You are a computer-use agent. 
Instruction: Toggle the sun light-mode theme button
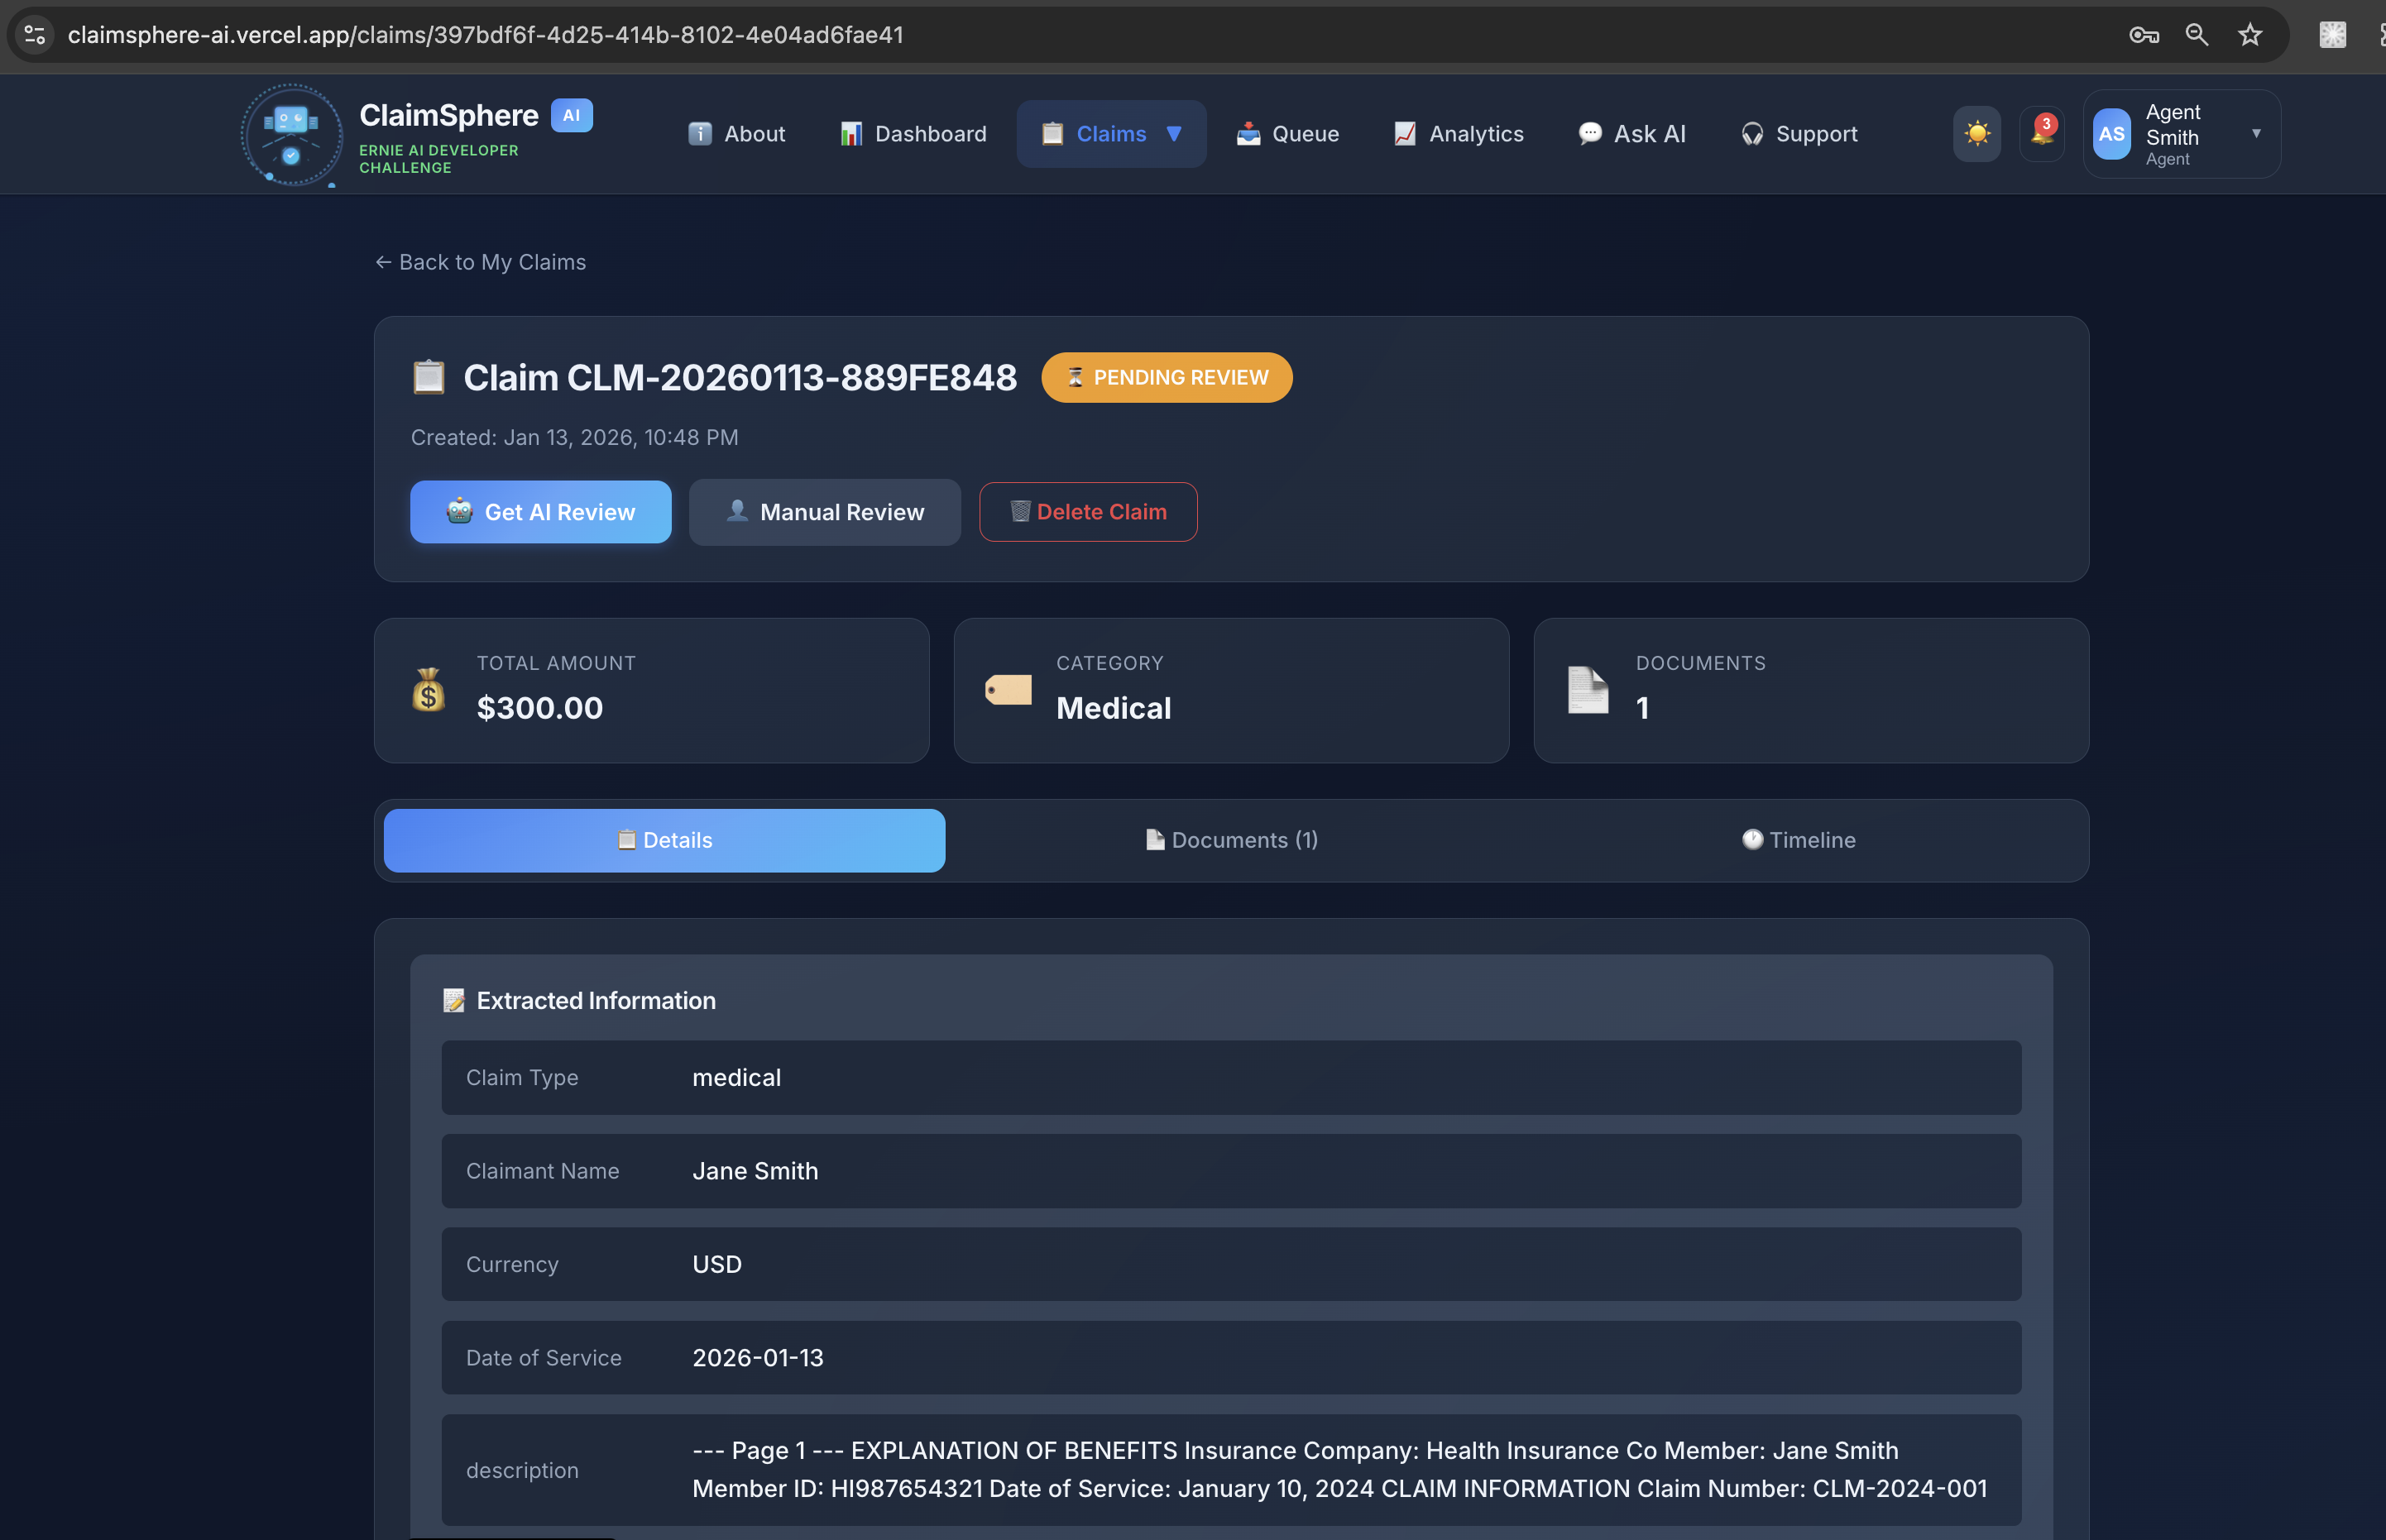(x=1976, y=134)
